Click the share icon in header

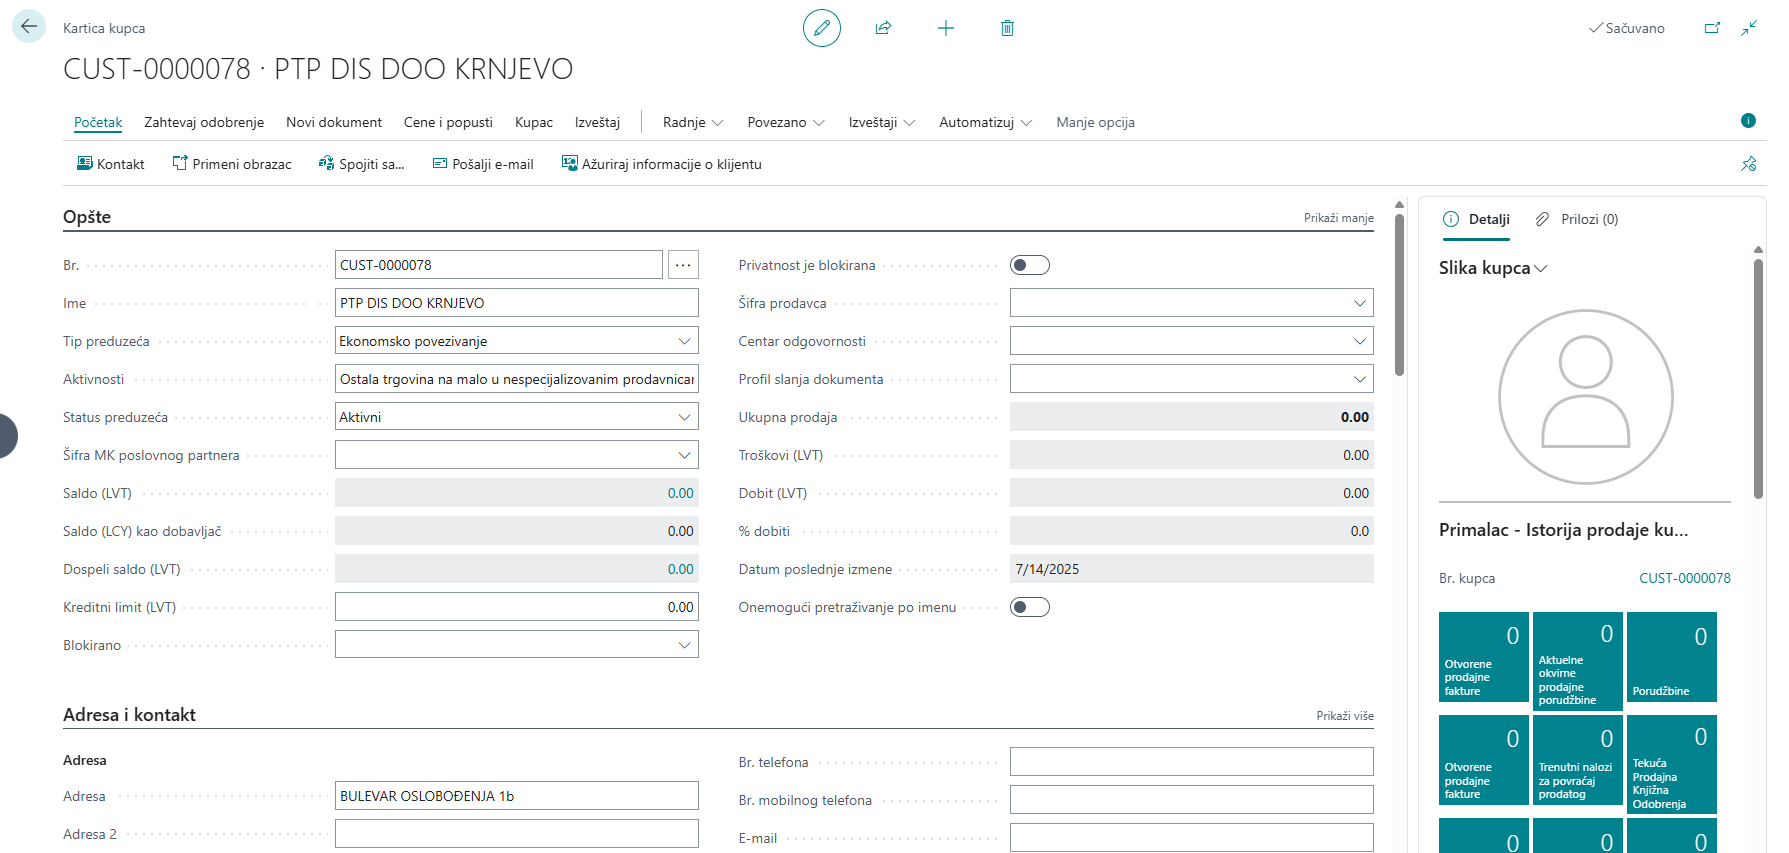pos(883,28)
